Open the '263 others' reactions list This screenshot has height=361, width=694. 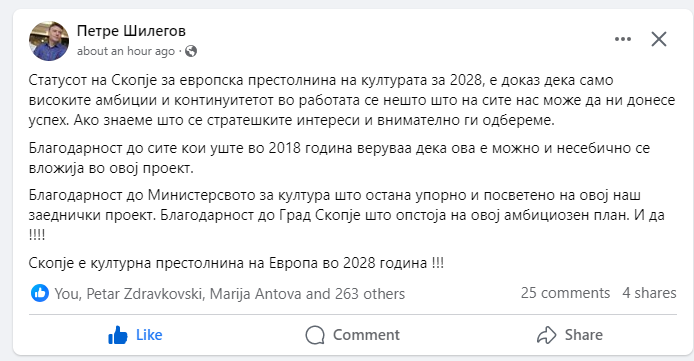click(x=370, y=294)
